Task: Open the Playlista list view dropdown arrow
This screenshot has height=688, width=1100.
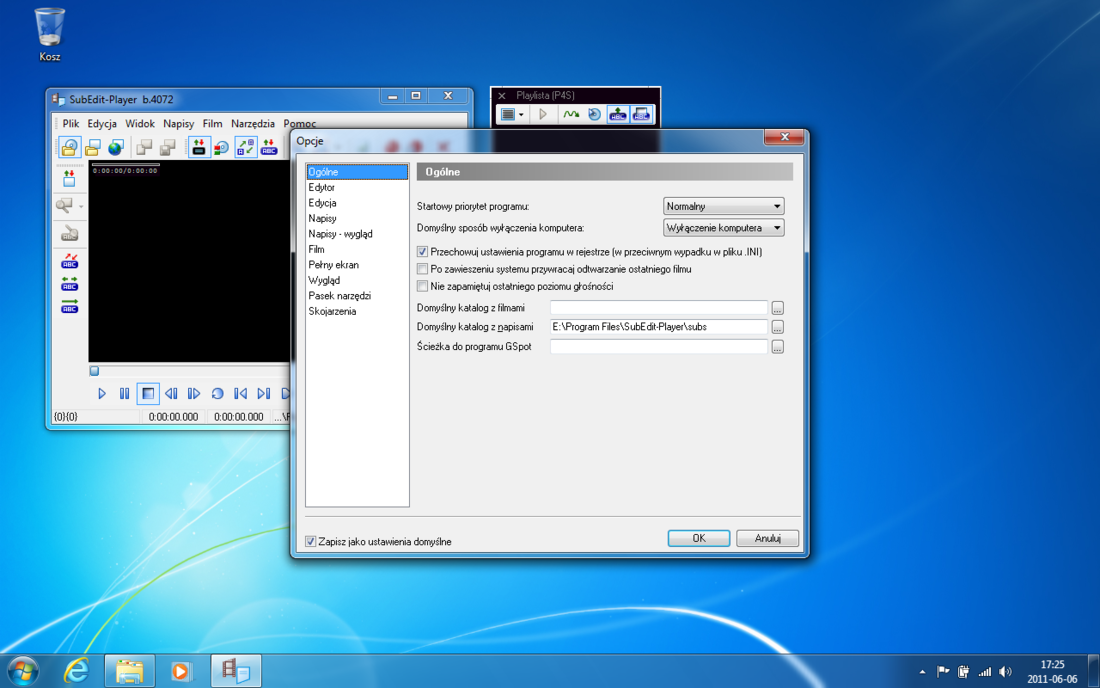Action: 521,115
